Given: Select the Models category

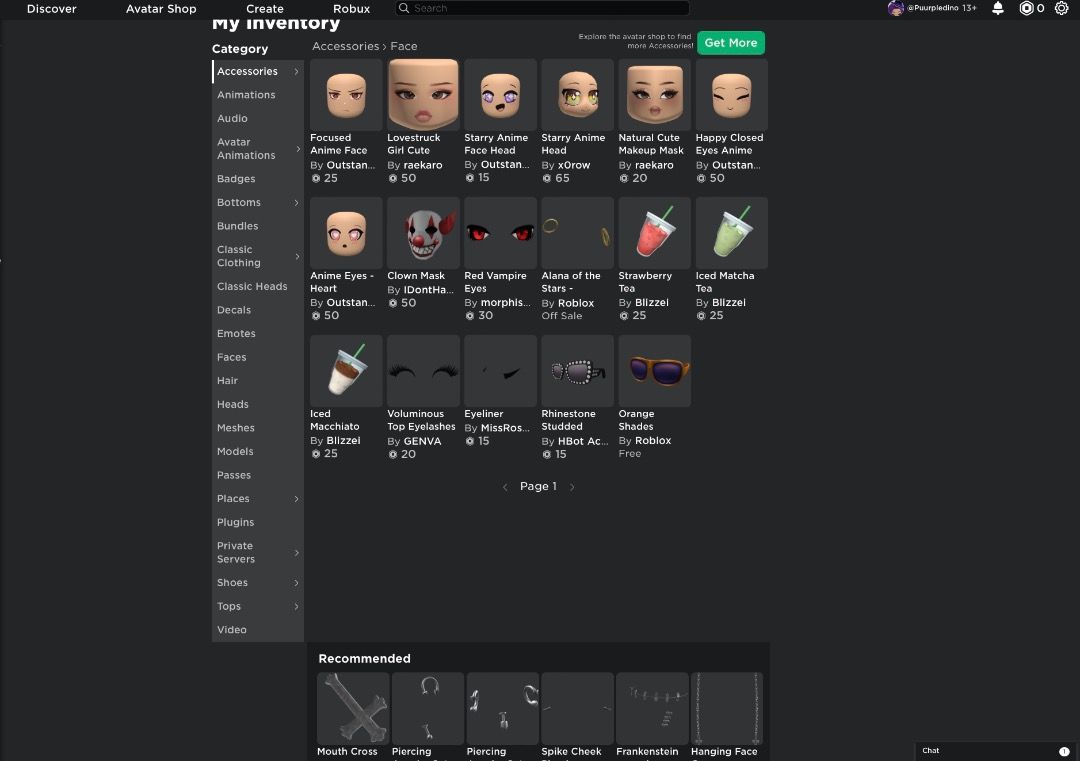Looking at the screenshot, I should tap(235, 452).
